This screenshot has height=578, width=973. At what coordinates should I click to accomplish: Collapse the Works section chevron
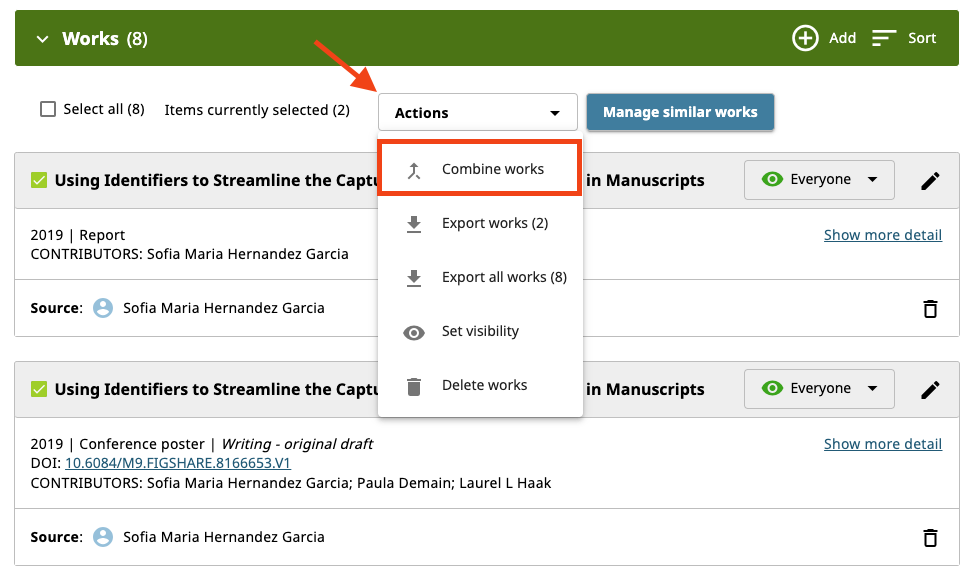(x=42, y=39)
